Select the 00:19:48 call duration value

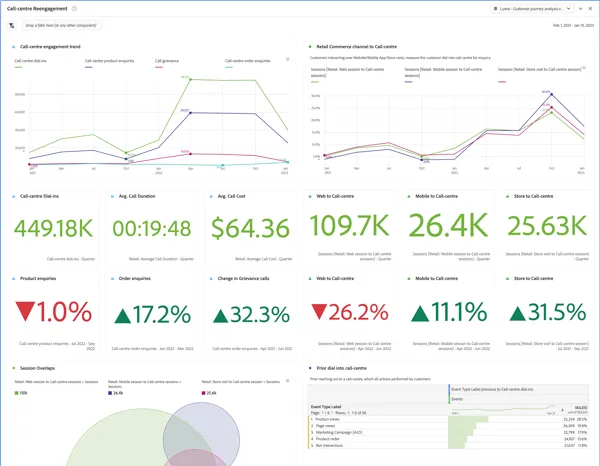[152, 228]
